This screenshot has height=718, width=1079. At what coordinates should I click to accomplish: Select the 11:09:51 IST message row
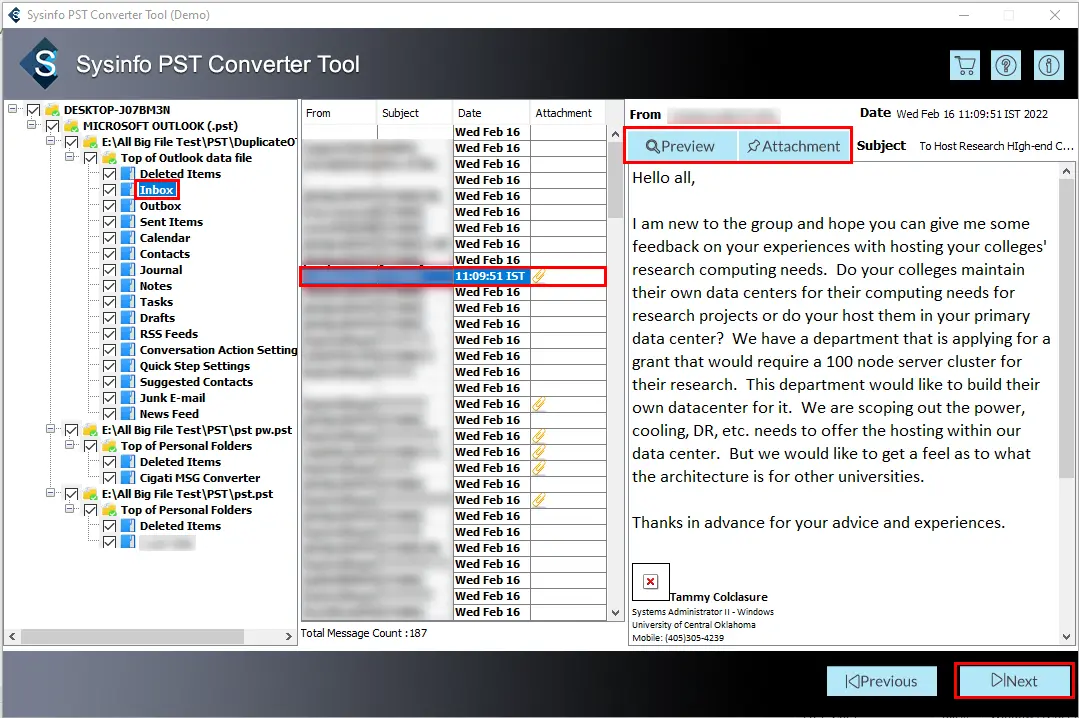click(x=453, y=276)
